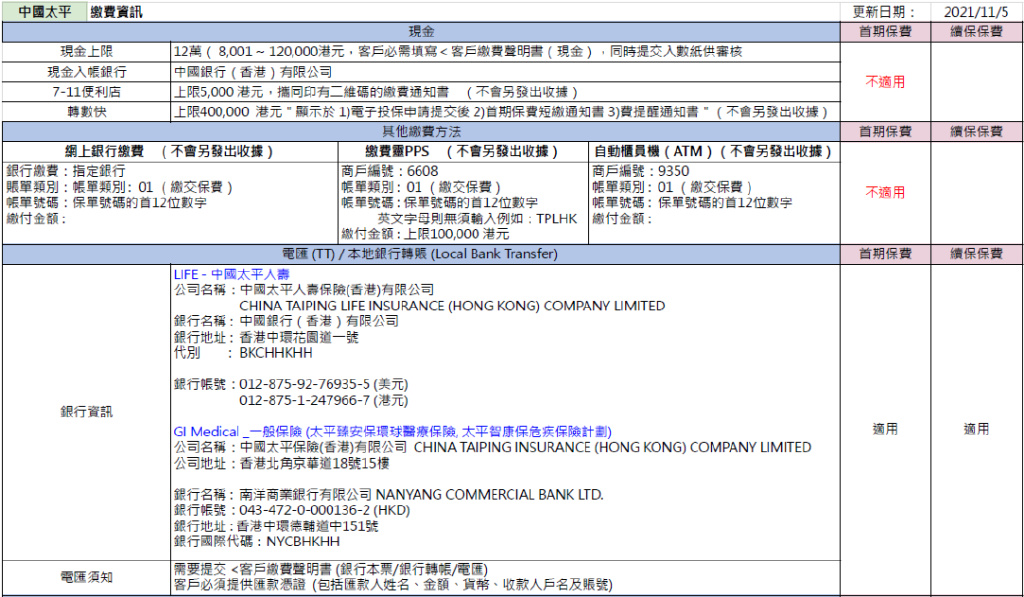Image resolution: width=1024 pixels, height=597 pixels.
Task: Click the 上限5,000 港元 description cell
Action: pyautogui.click(x=505, y=92)
